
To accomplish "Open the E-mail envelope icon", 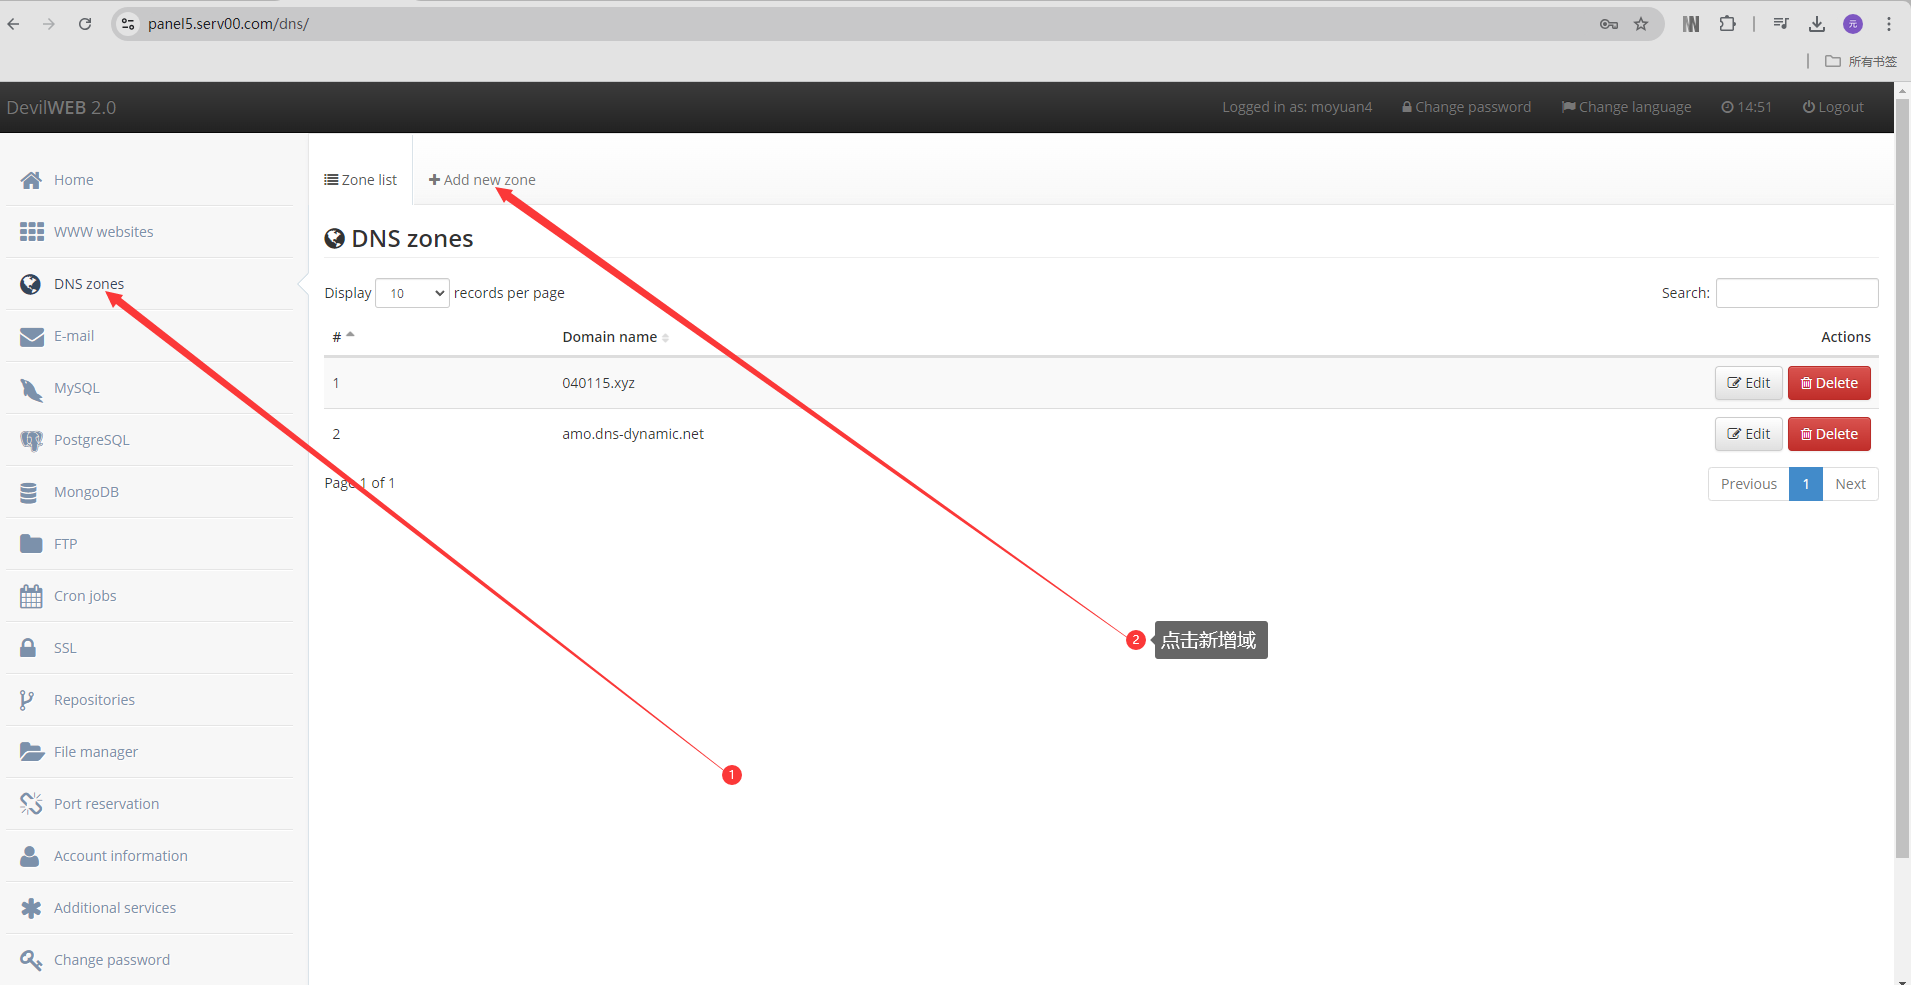I will (x=31, y=336).
